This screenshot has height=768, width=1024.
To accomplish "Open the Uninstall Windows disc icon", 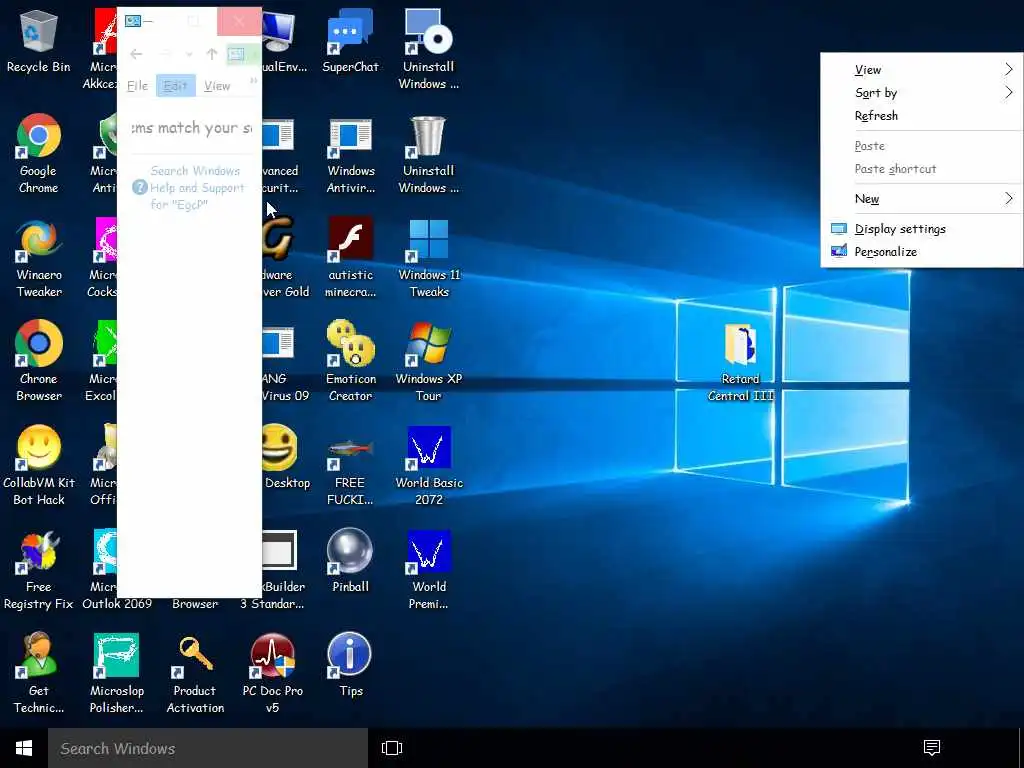I will point(428,49).
